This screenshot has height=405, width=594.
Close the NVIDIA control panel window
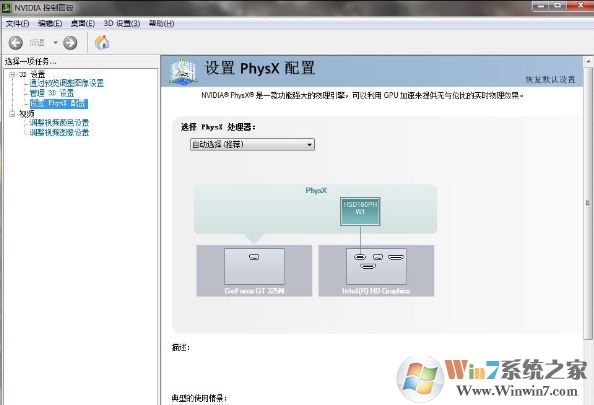pyautogui.click(x=580, y=6)
